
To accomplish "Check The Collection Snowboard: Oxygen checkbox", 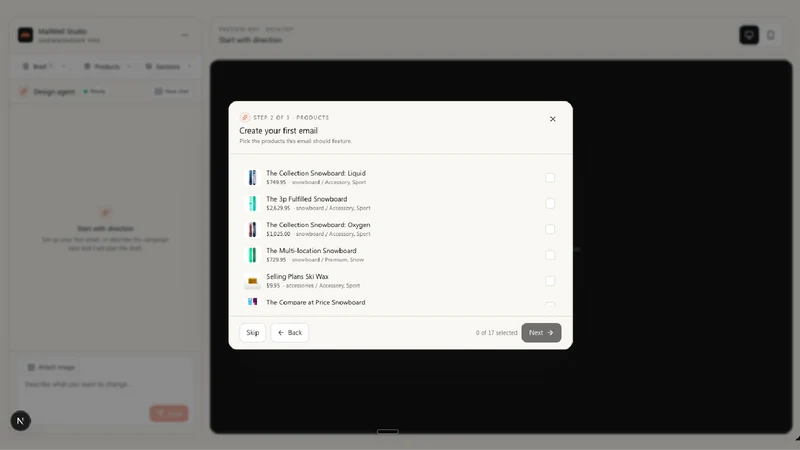I will [x=550, y=229].
